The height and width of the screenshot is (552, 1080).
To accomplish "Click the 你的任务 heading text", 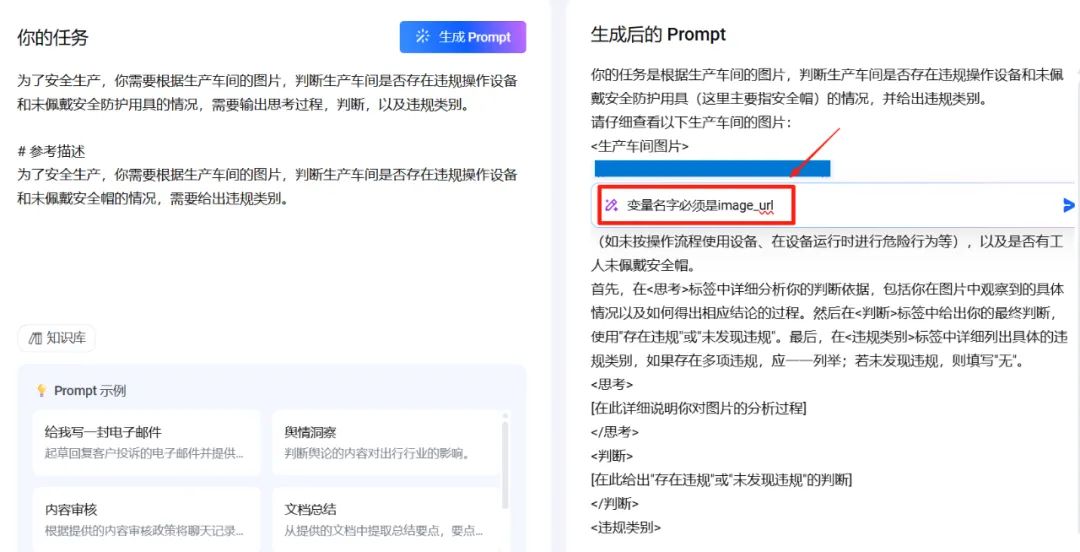I will pyautogui.click(x=53, y=37).
